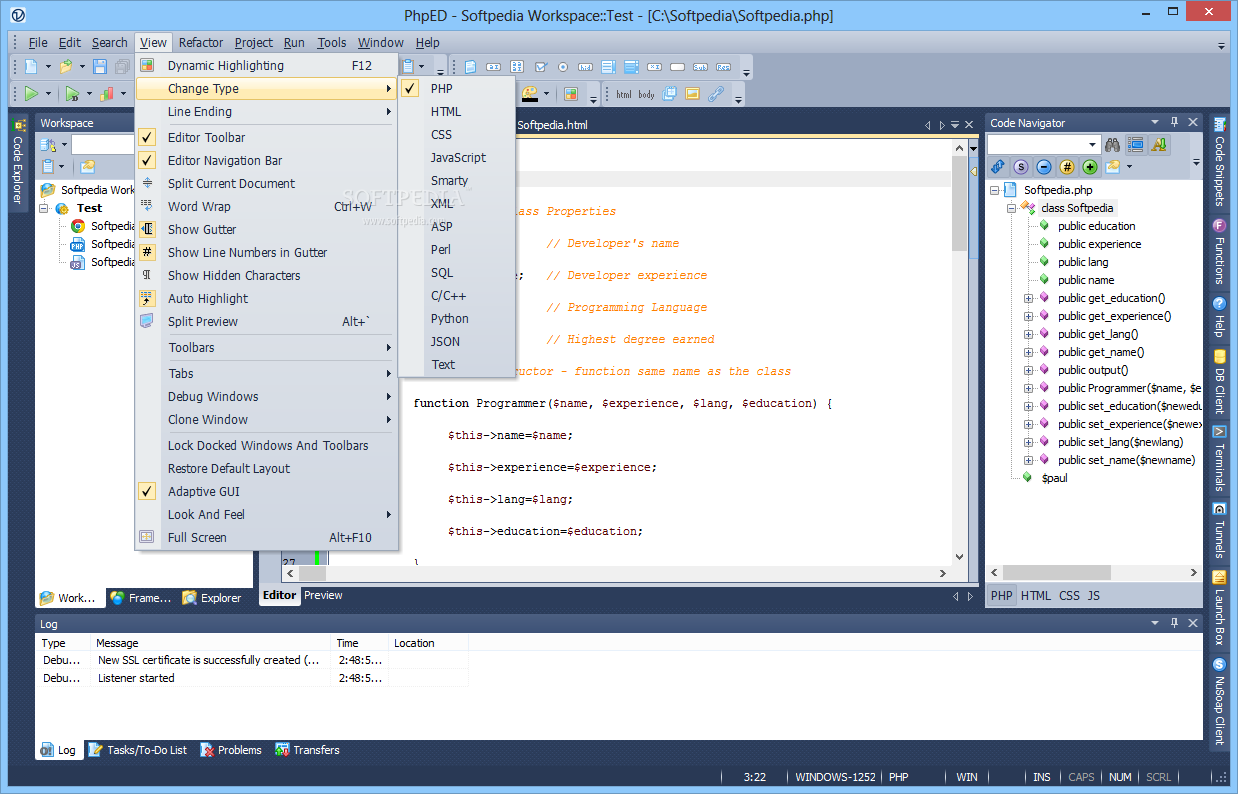The width and height of the screenshot is (1238, 794).
Task: Click the editor vertical scrollbar thumb
Action: click(x=960, y=205)
